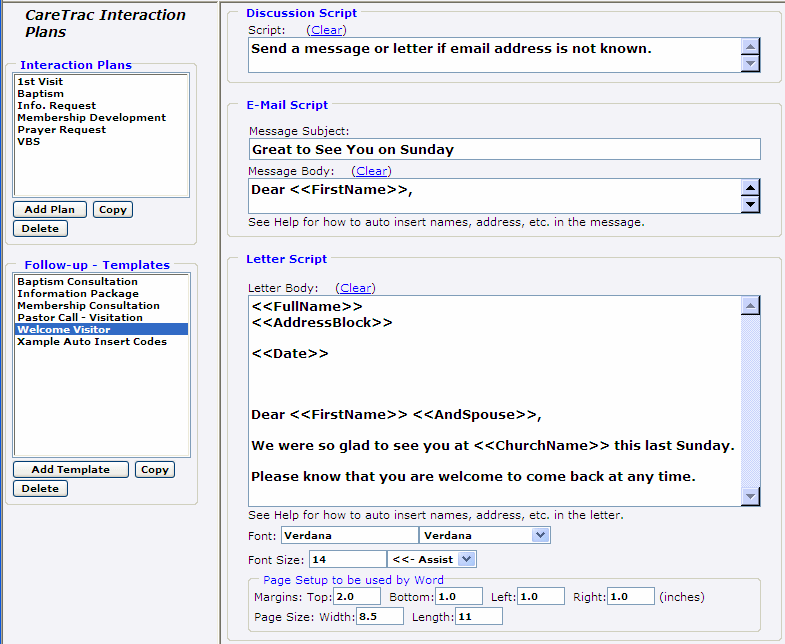Select the Pastor Call - Visitation template
Viewport: 785px width, 644px height.
click(x=79, y=317)
